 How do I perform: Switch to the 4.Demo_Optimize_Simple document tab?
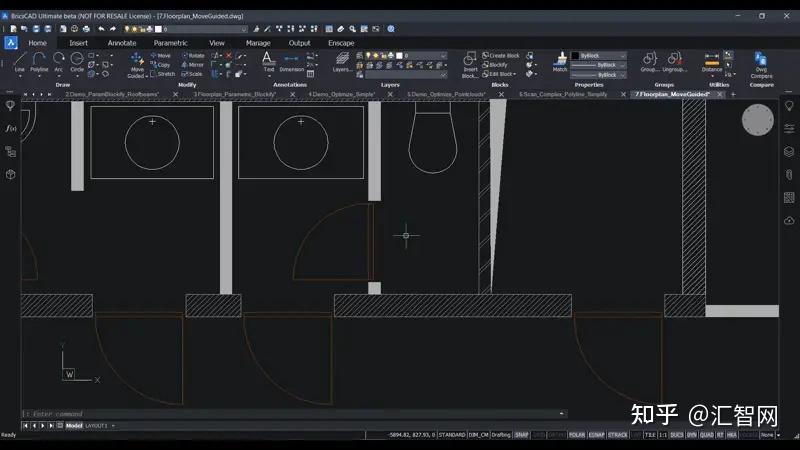[x=341, y=93]
